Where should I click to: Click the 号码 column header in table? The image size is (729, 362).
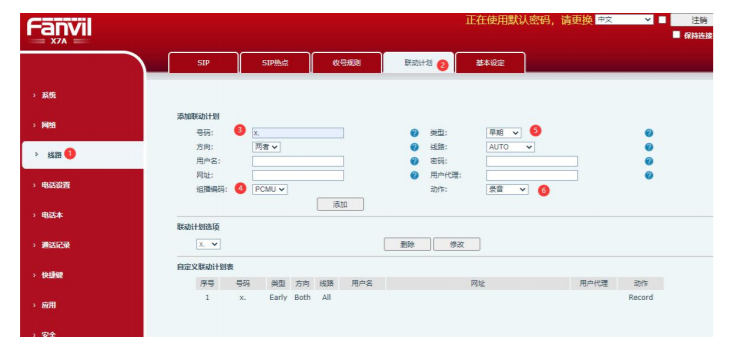[x=243, y=283]
